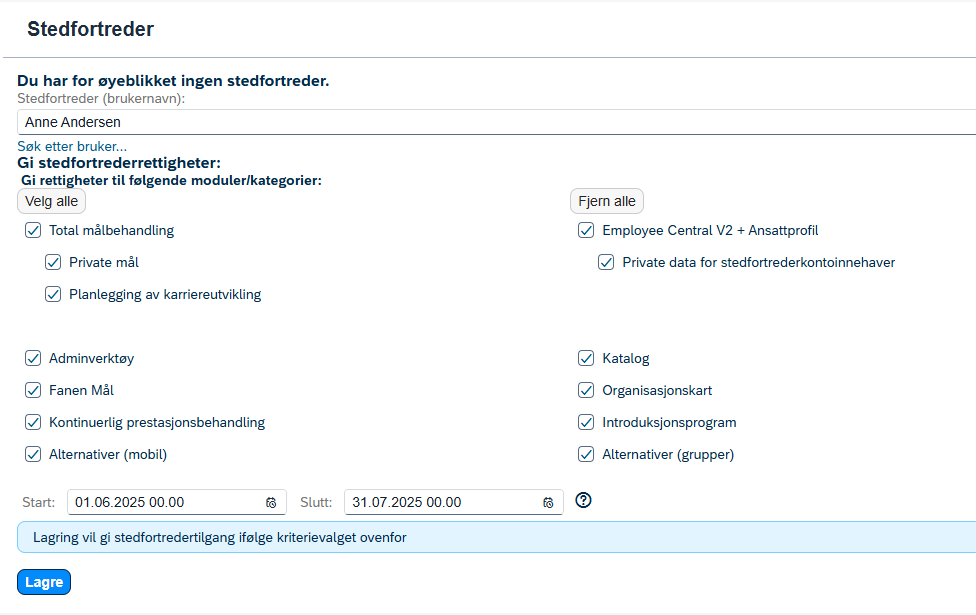Open the Start date calendar picker icon
The image size is (976, 615).
point(271,503)
